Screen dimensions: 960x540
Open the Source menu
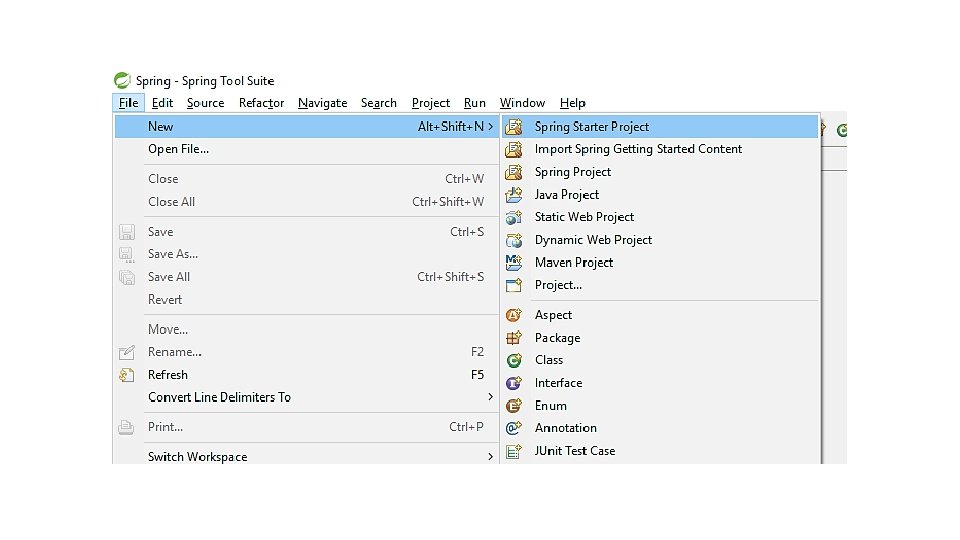click(206, 103)
